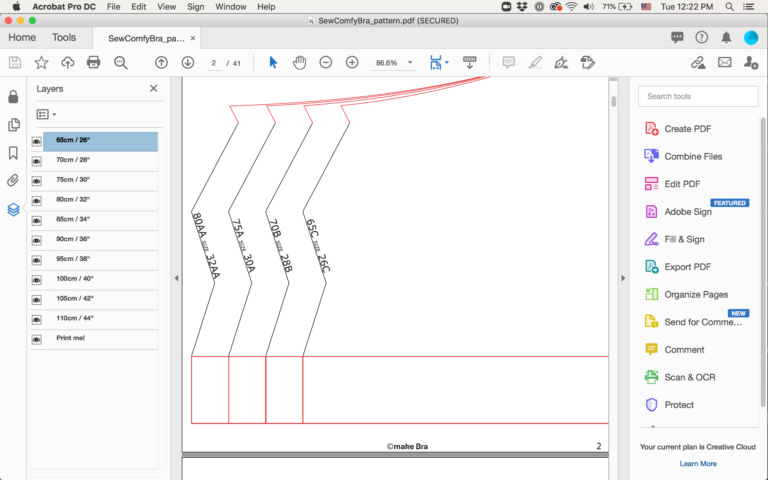Toggle visibility of 85cm / 34" layer
The image size is (768, 480).
[x=37, y=221]
